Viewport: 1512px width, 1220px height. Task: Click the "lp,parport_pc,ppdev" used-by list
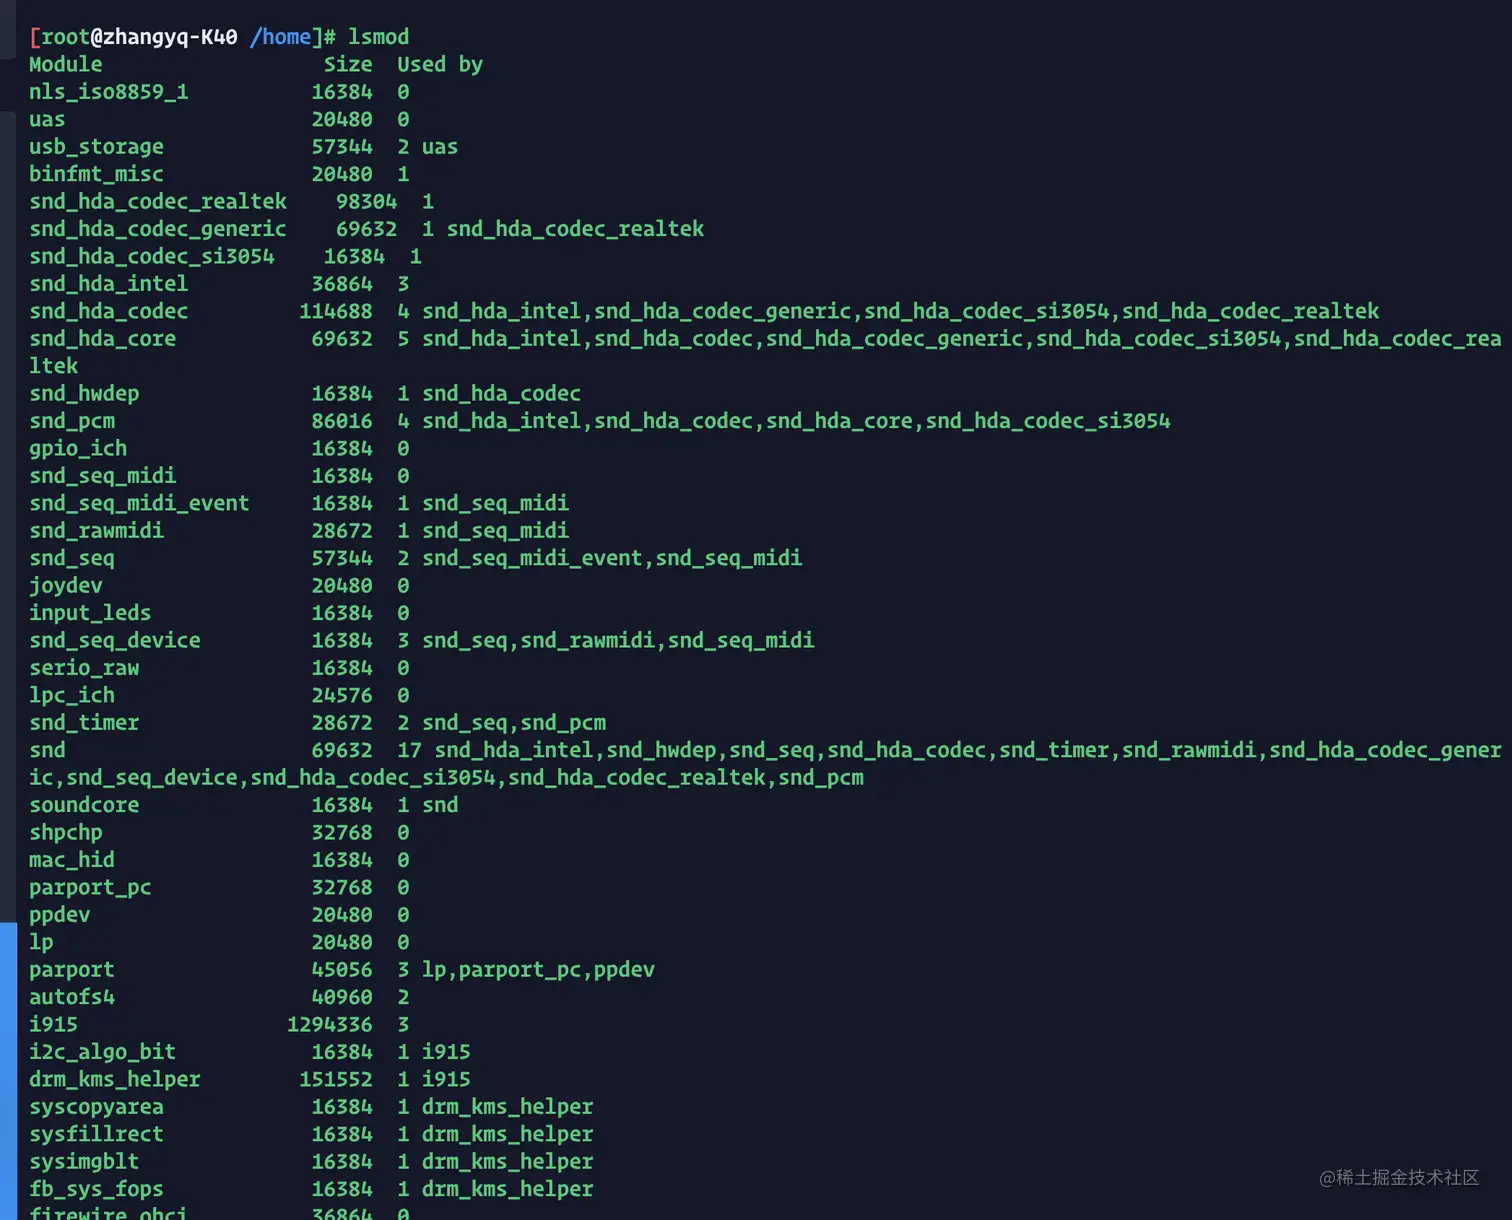(538, 970)
